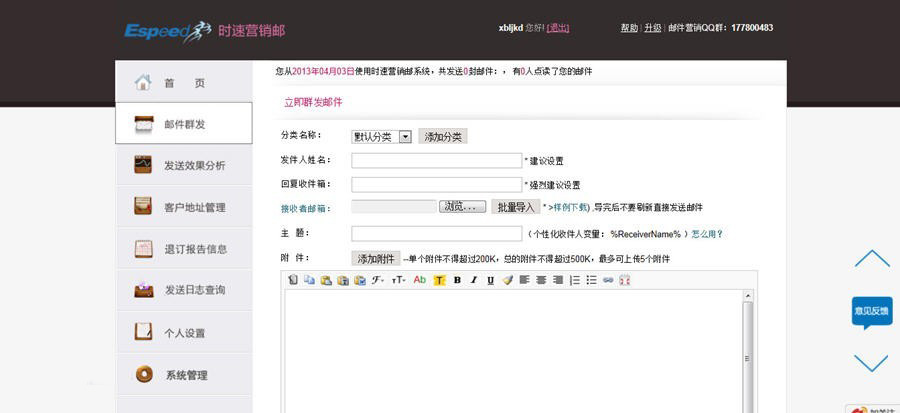Center-align text in the editor
Image resolution: width=900 pixels, height=413 pixels.
tap(541, 281)
